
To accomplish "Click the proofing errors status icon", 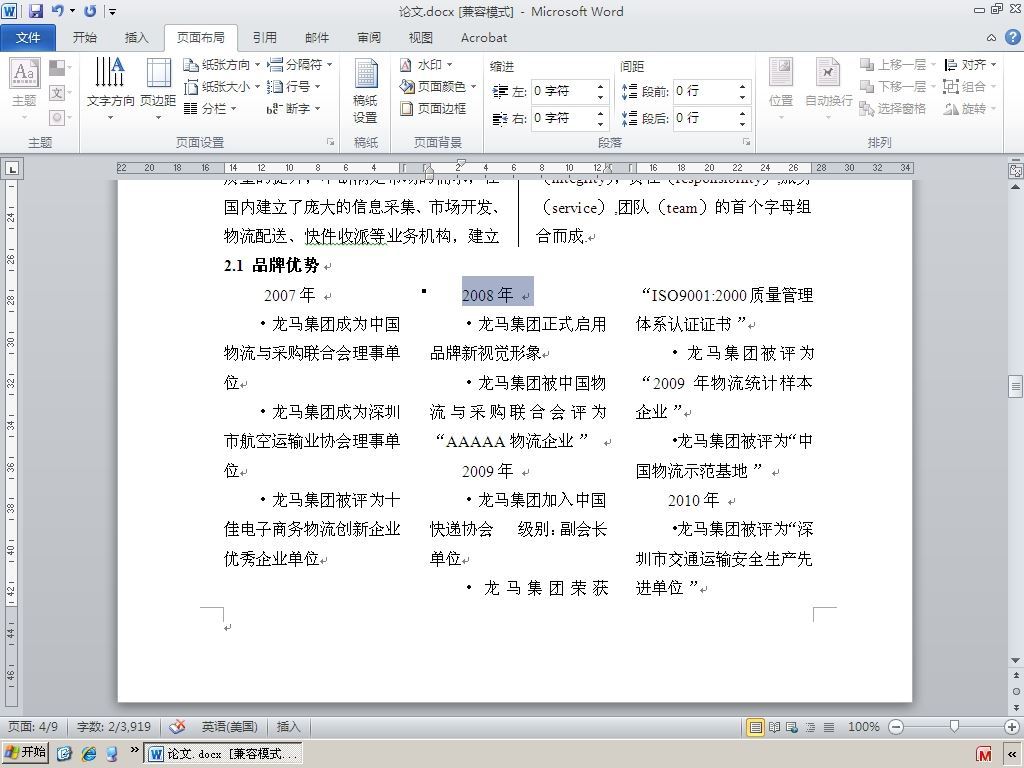I will click(x=177, y=726).
